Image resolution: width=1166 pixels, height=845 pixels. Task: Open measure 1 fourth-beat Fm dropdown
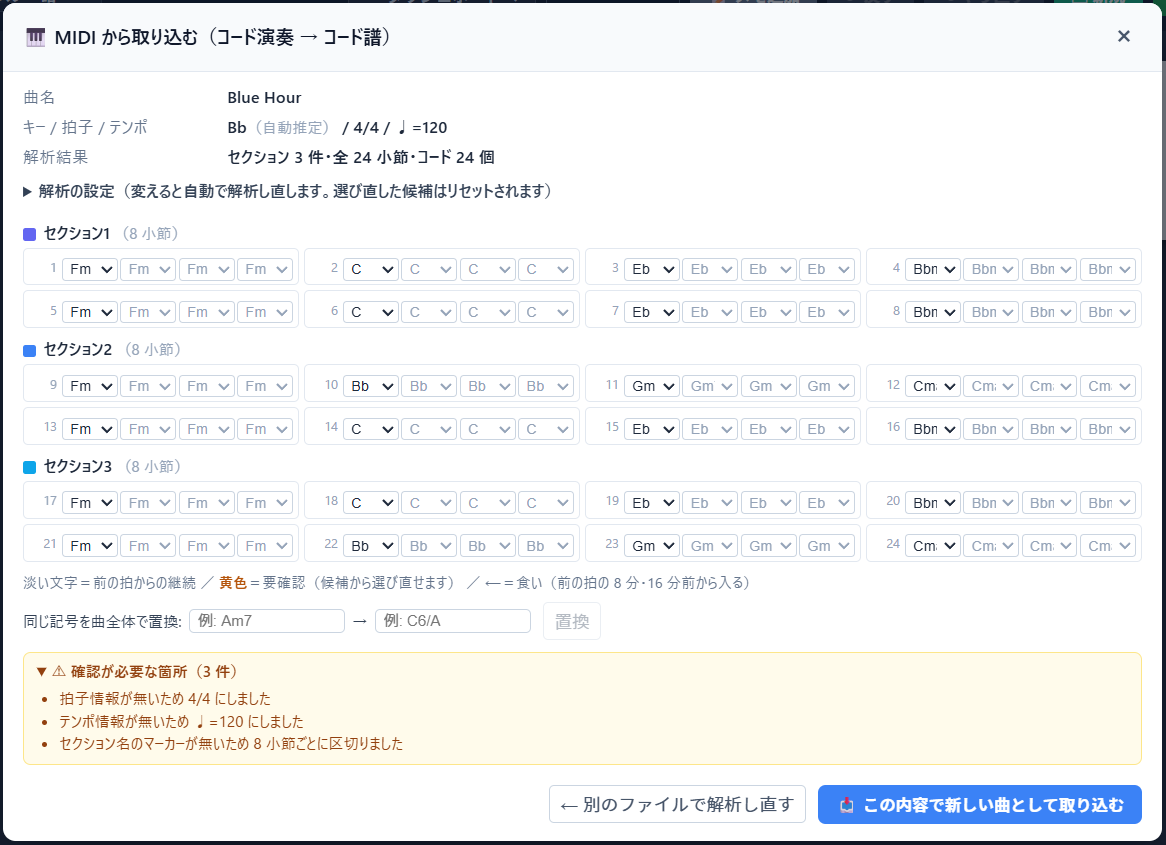click(x=265, y=269)
